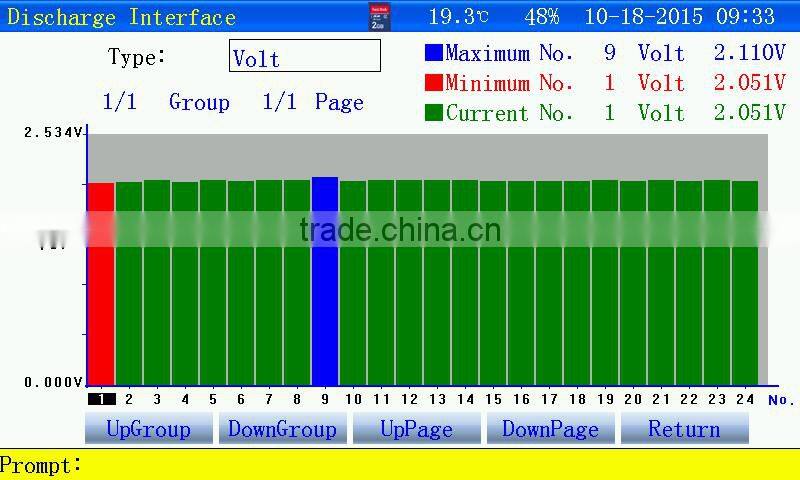Click the highlighted cell number 1 label
Image resolution: width=800 pixels, height=480 pixels.
[x=102, y=399]
